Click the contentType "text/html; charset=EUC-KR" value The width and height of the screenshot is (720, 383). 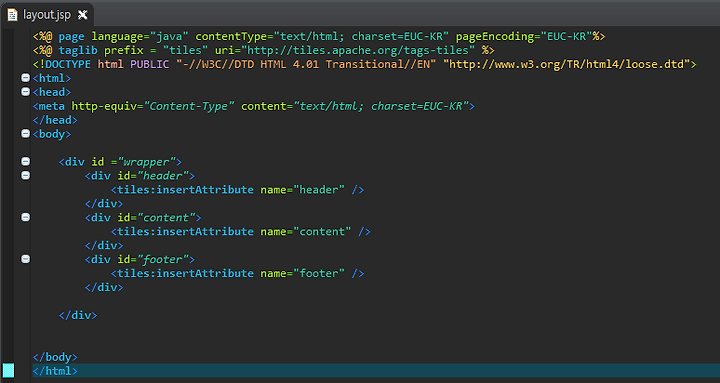361,36
